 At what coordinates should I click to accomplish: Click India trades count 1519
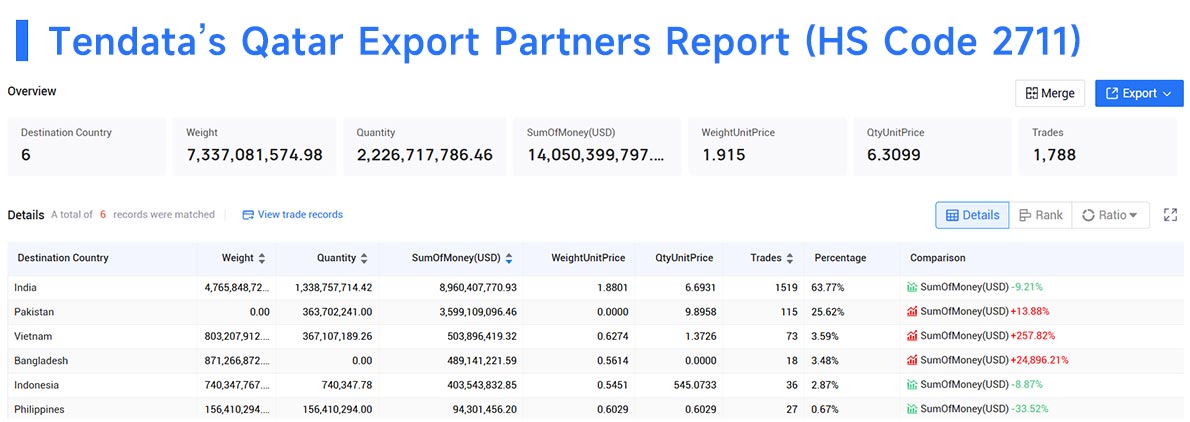(786, 288)
